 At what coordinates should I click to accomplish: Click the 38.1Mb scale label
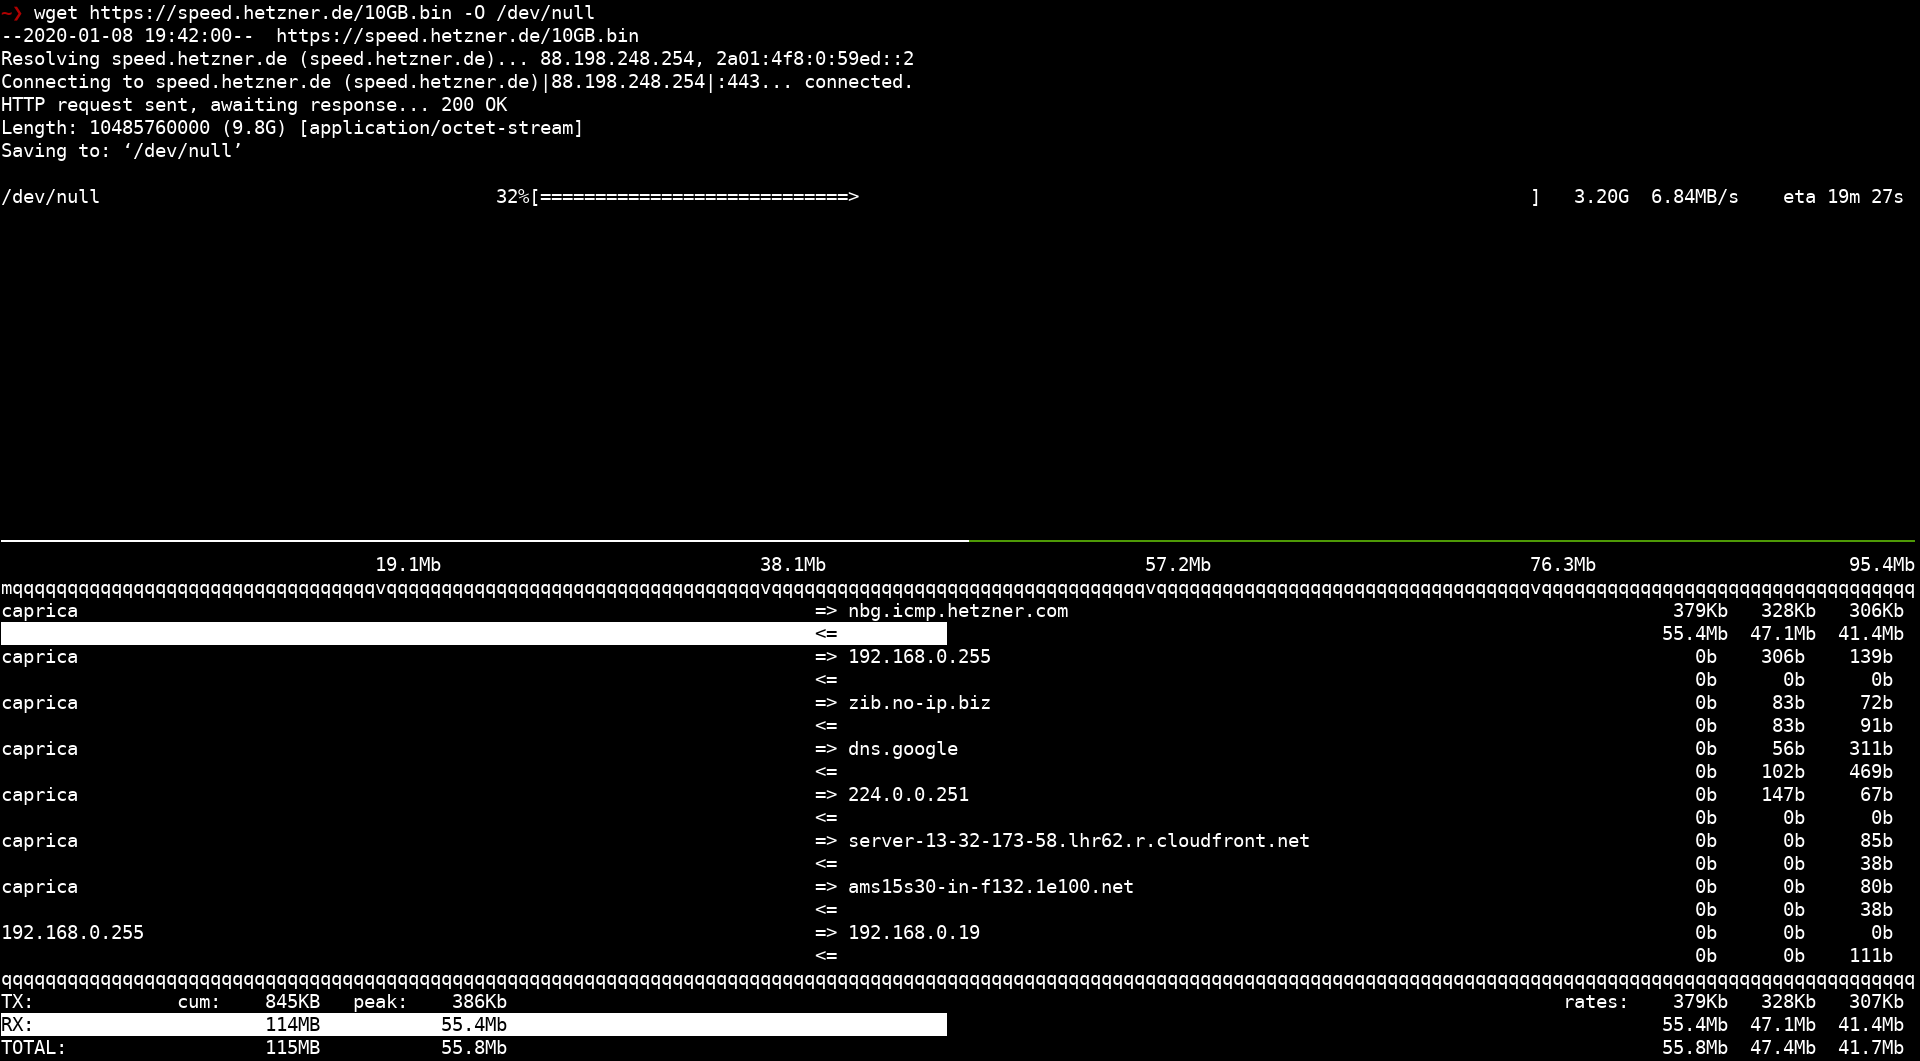pyautogui.click(x=793, y=565)
